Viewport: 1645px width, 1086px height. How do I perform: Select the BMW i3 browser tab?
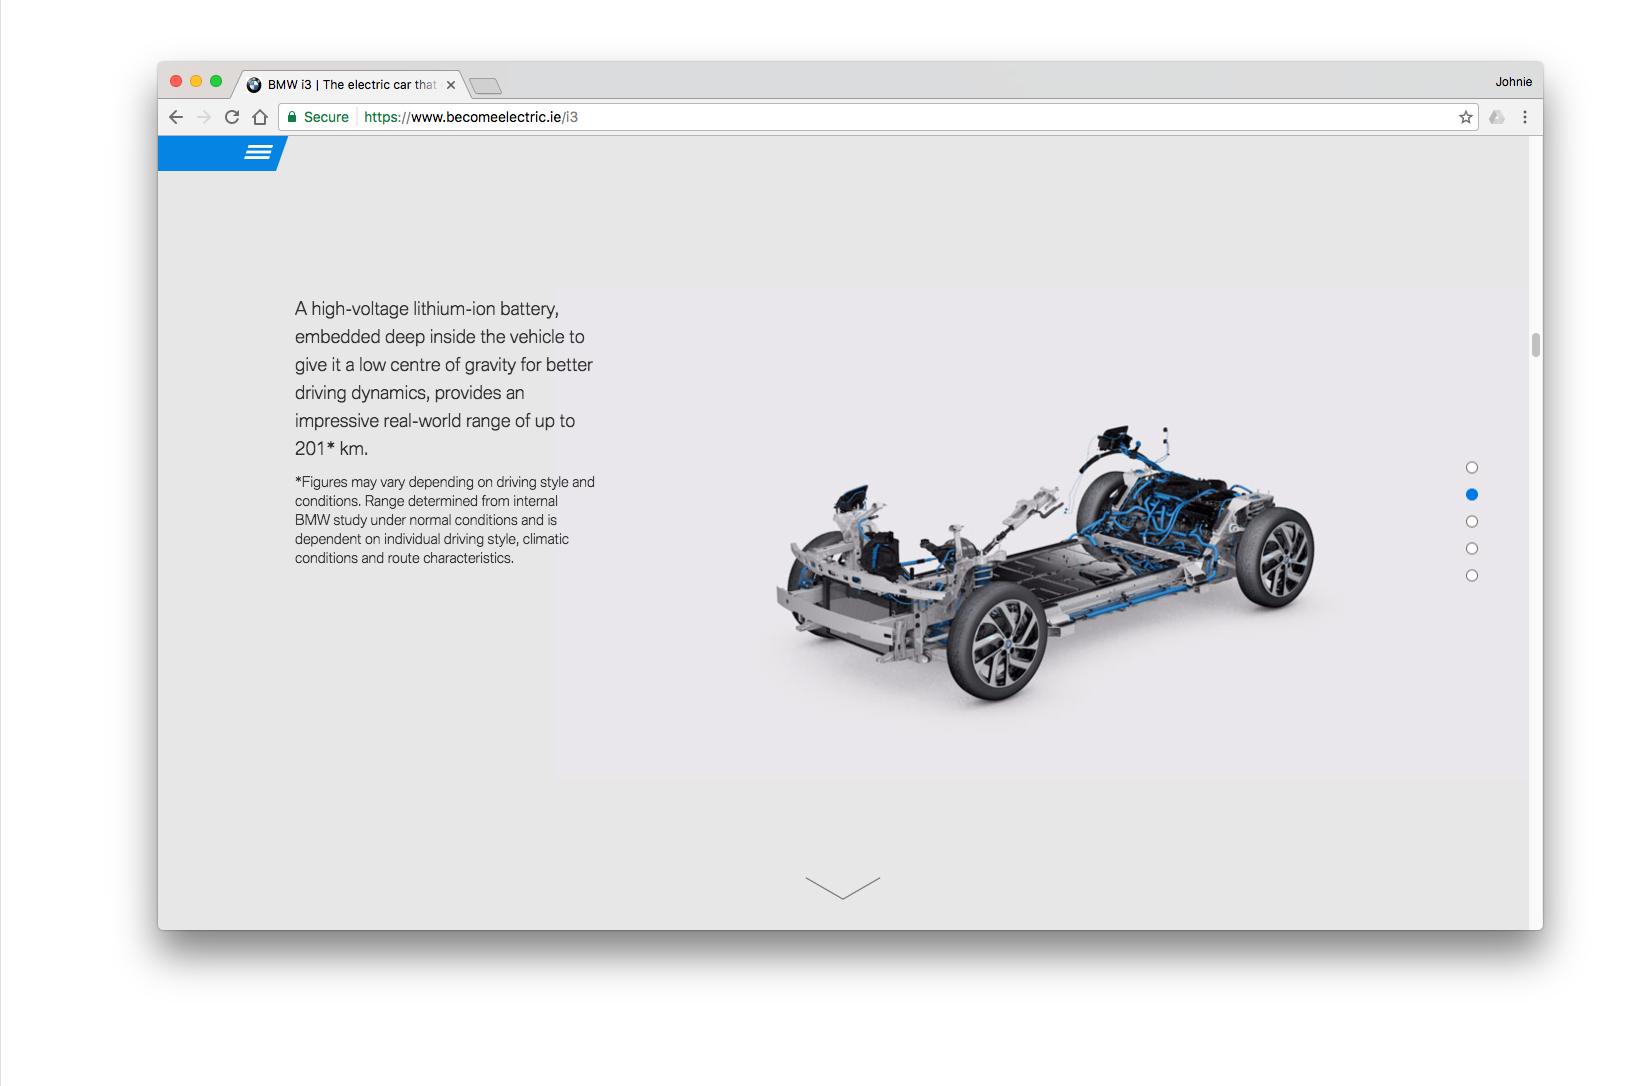(x=350, y=85)
